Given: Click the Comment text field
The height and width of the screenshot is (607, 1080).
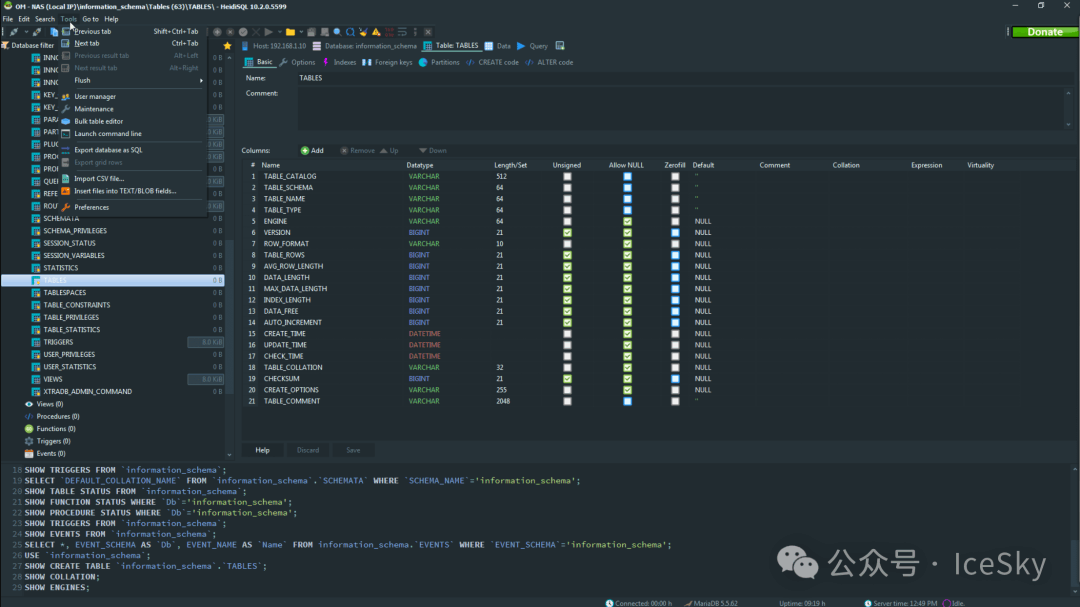Looking at the screenshot, I should (x=683, y=110).
